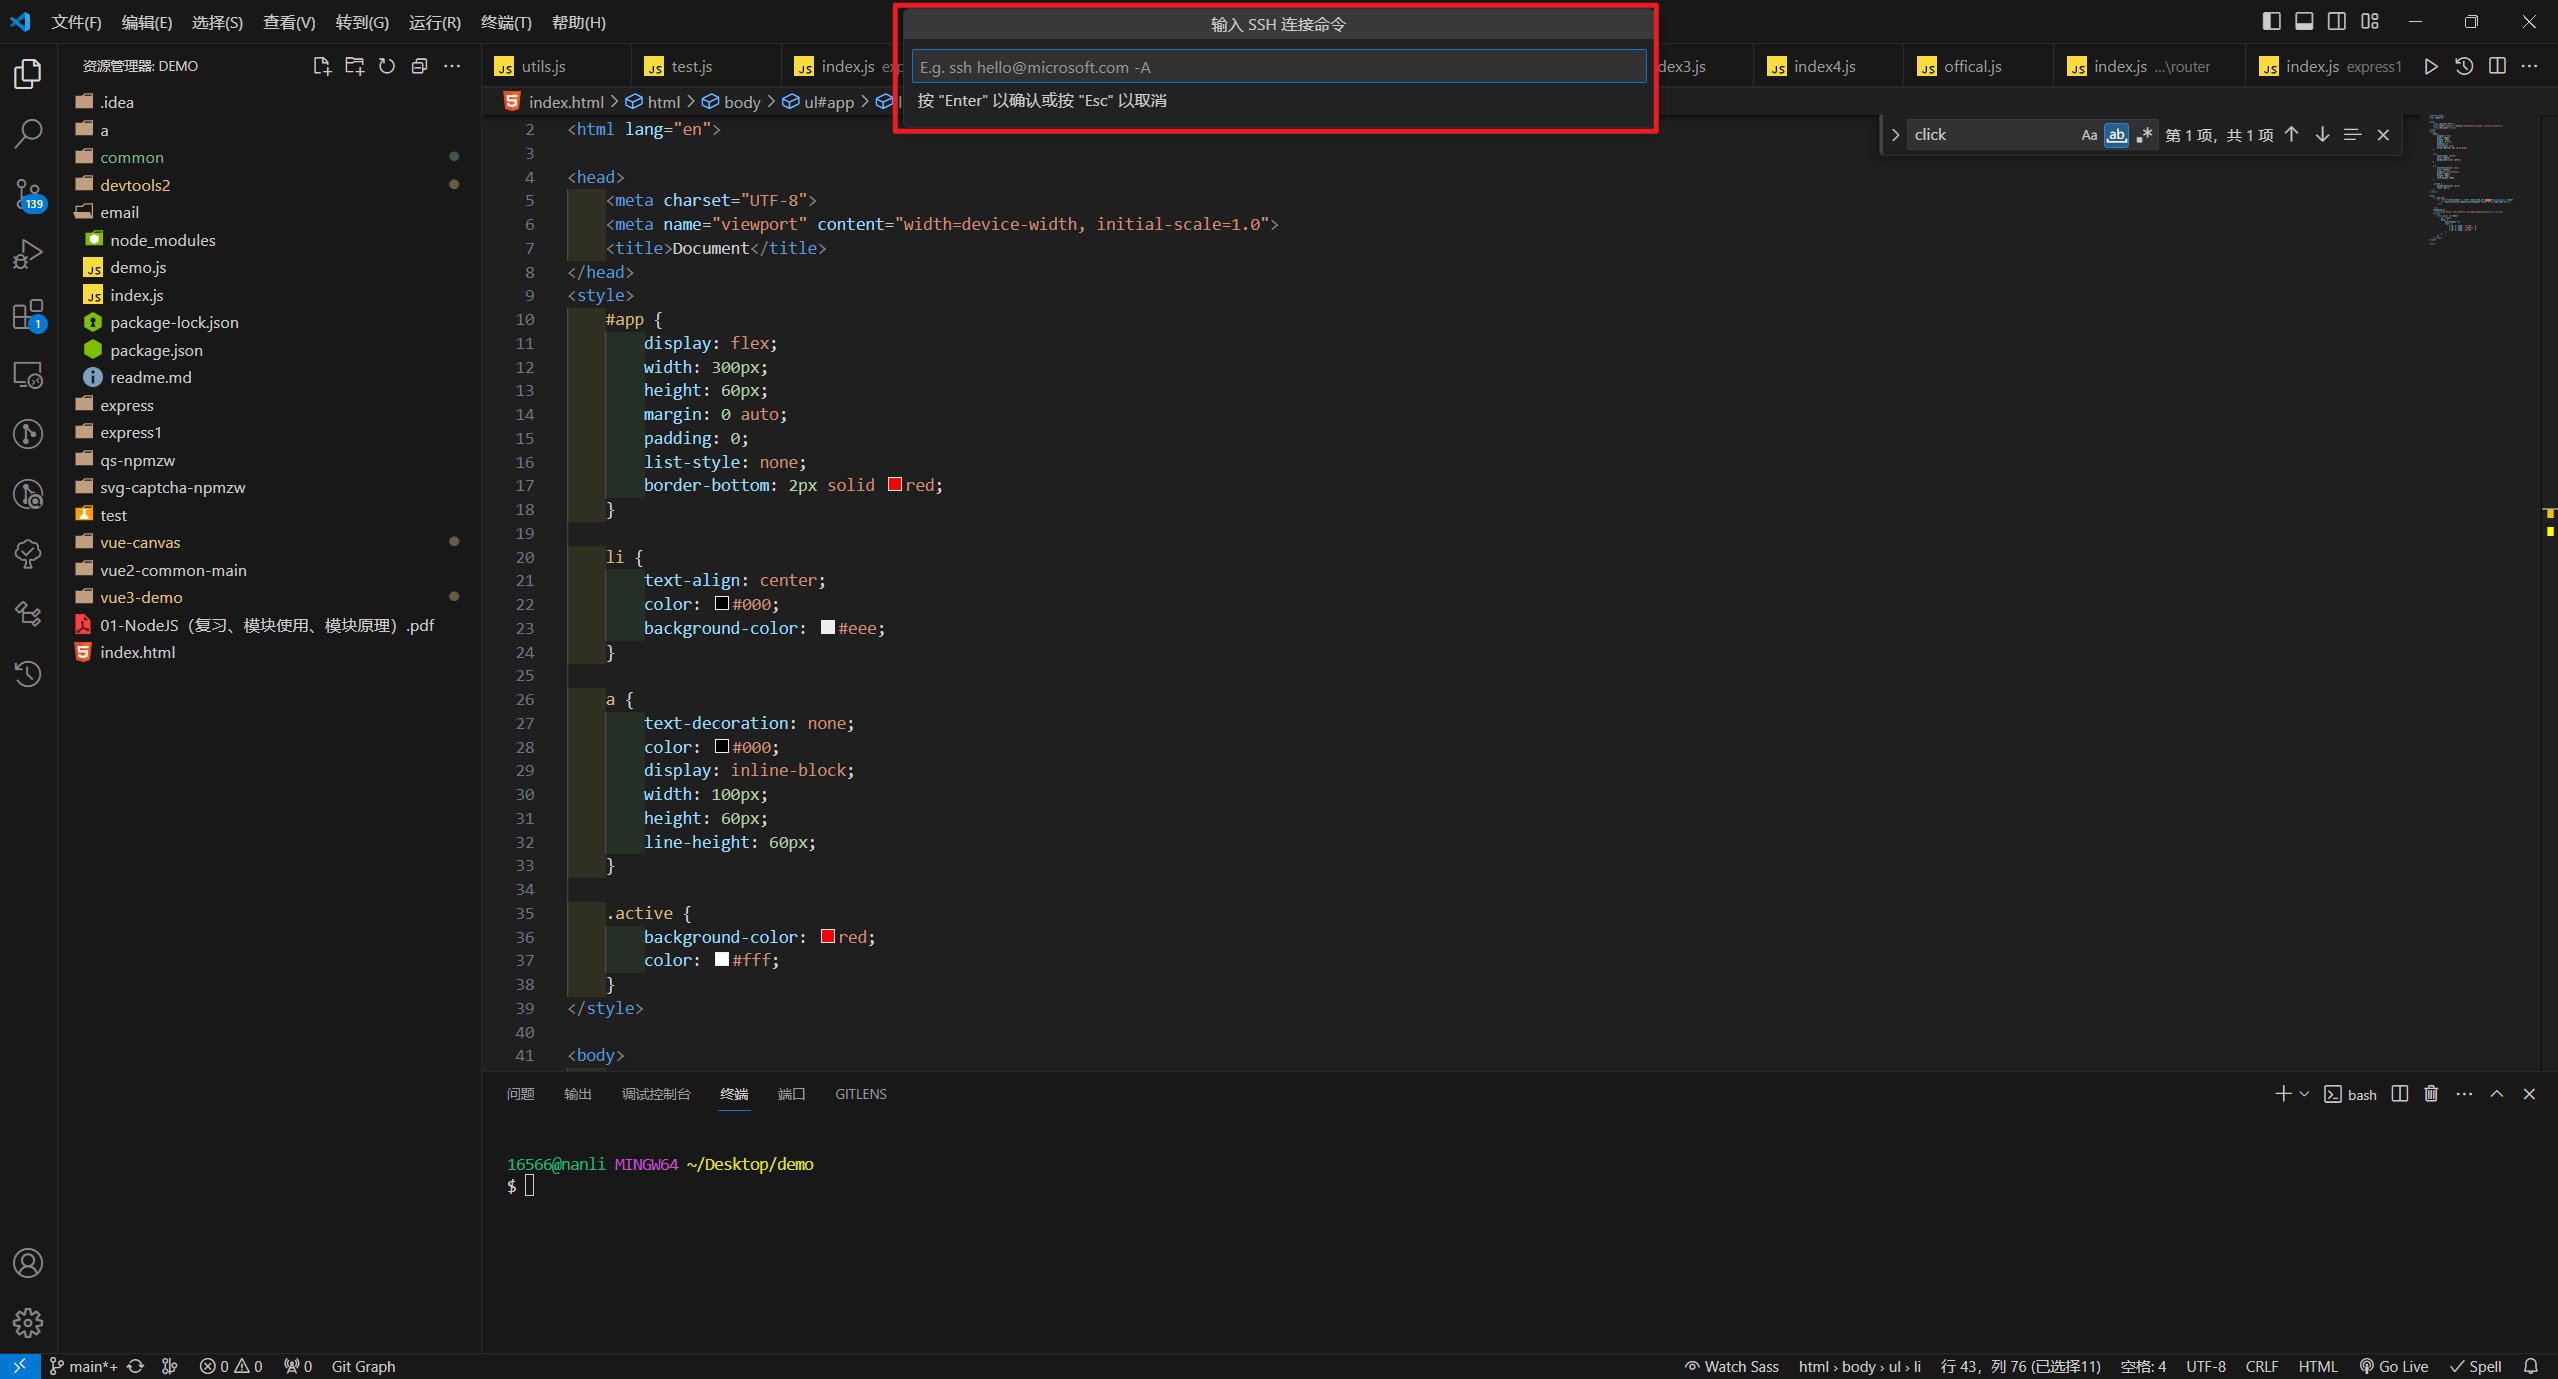Click the SSH connection command input field
The image size is (2558, 1379).
[1278, 67]
